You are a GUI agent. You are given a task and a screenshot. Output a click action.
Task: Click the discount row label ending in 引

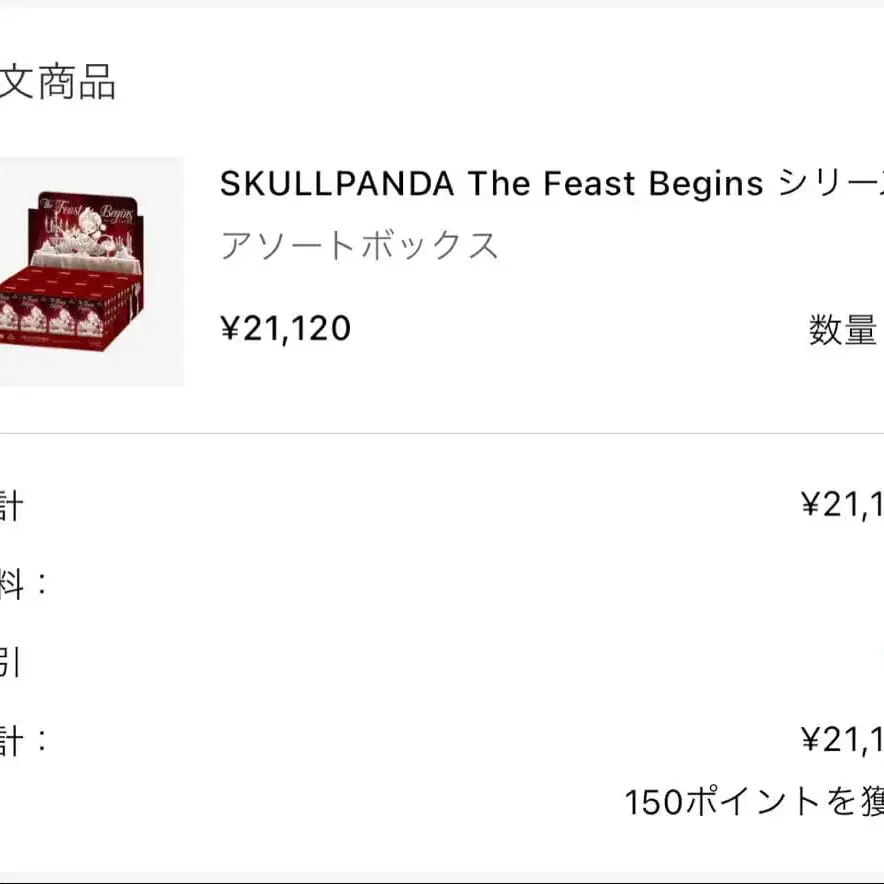10,662
